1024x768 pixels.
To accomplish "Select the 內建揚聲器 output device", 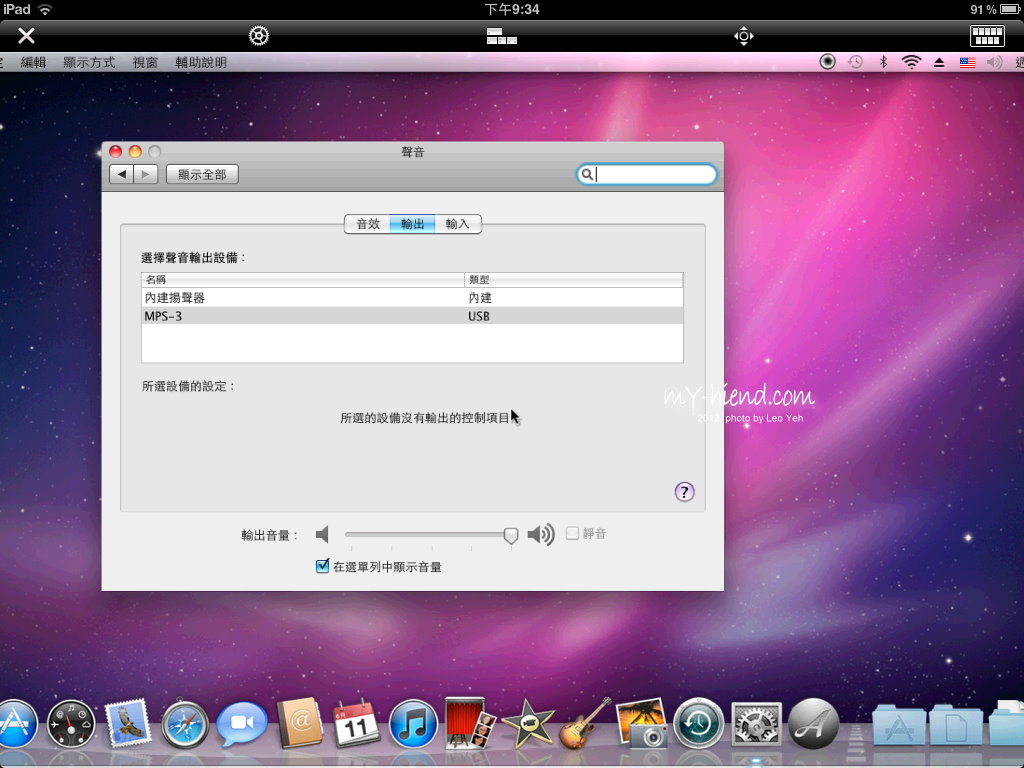I will [x=412, y=298].
